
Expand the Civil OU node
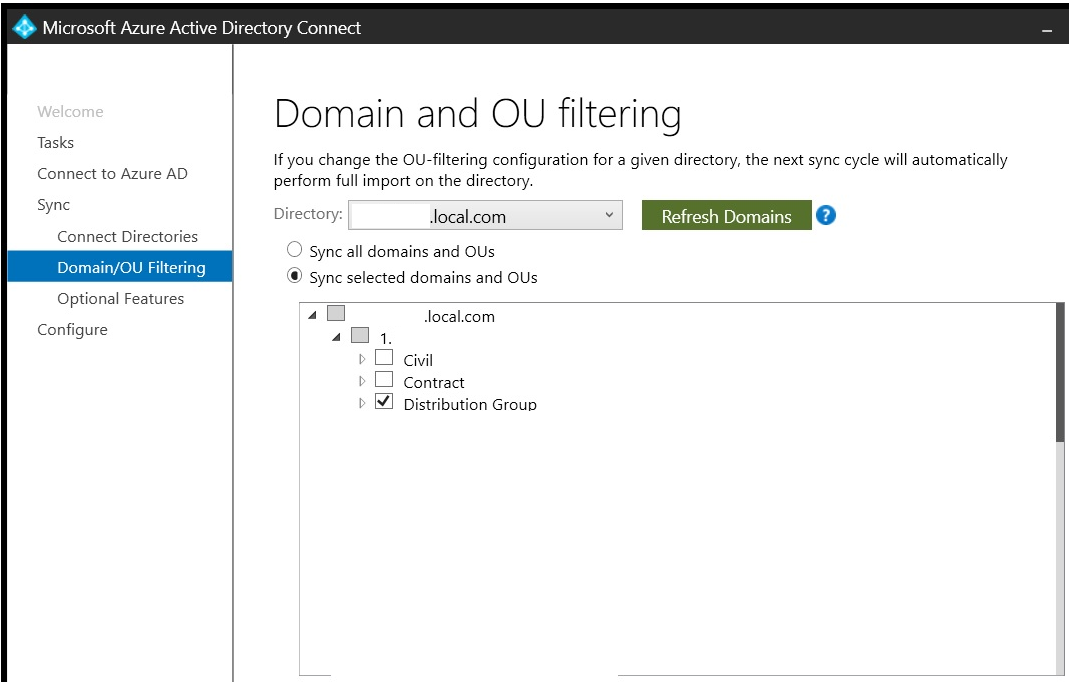click(362, 359)
